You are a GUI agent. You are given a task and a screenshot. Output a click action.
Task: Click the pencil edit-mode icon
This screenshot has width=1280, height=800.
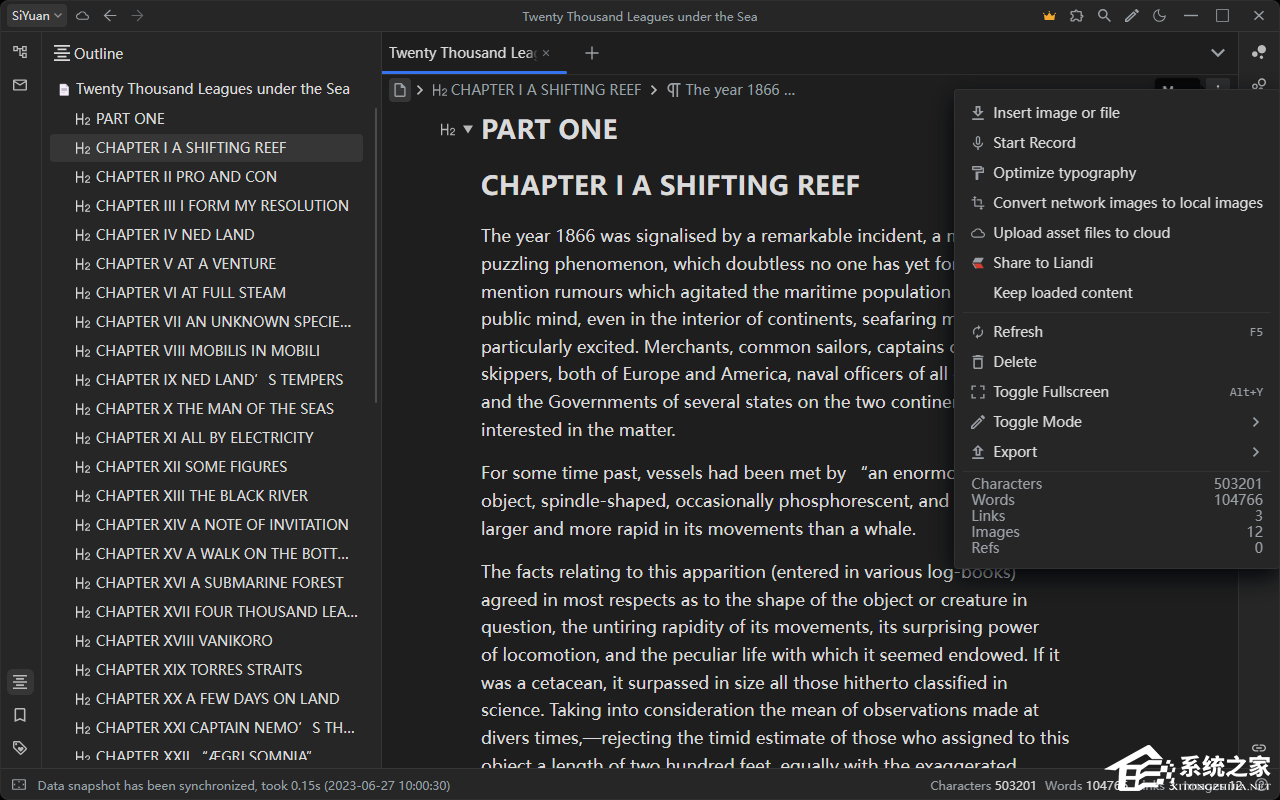1132,16
